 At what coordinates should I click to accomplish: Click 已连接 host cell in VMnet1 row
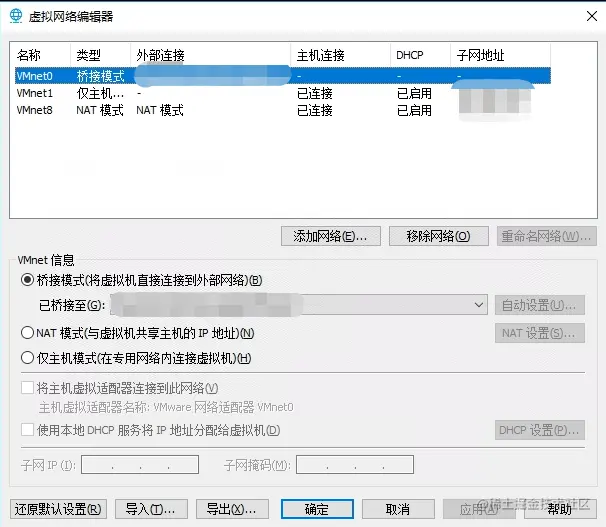[x=315, y=94]
